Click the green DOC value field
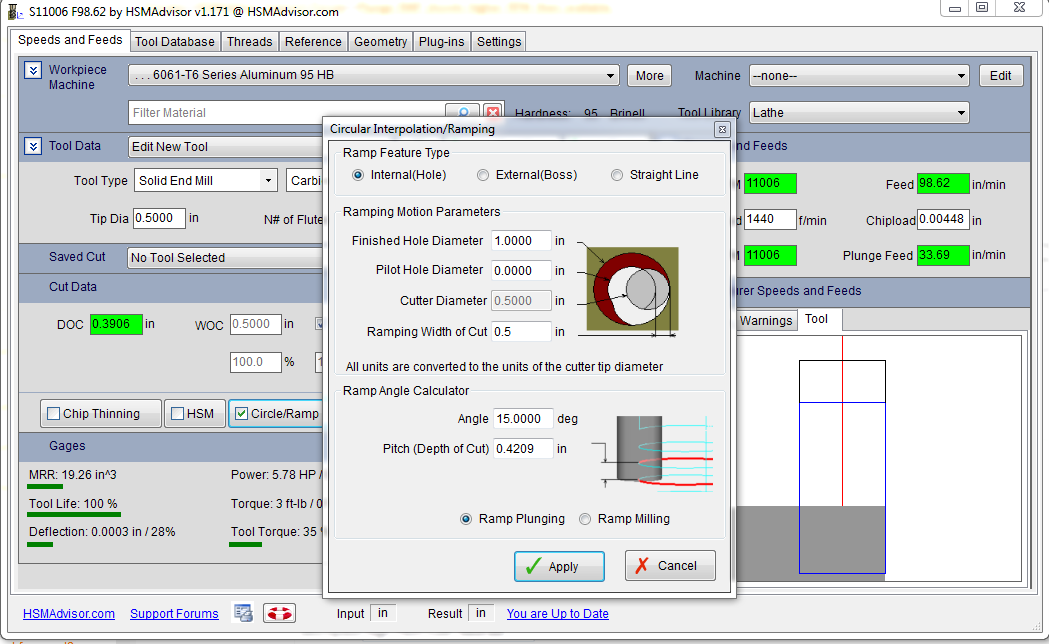Viewport: 1049px width, 644px height. point(116,324)
